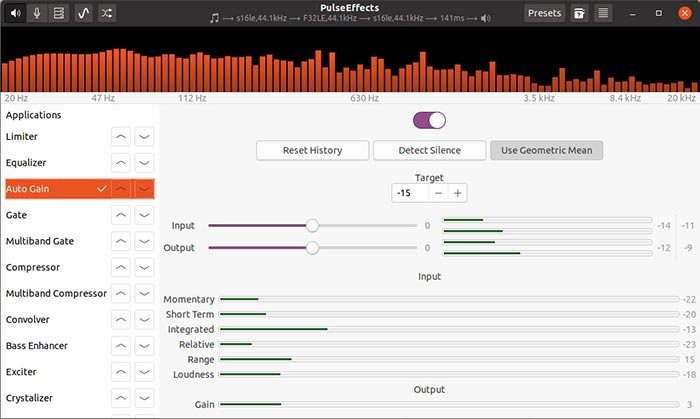Switch to microphone input effects
The width and height of the screenshot is (700, 419).
(x=37, y=13)
